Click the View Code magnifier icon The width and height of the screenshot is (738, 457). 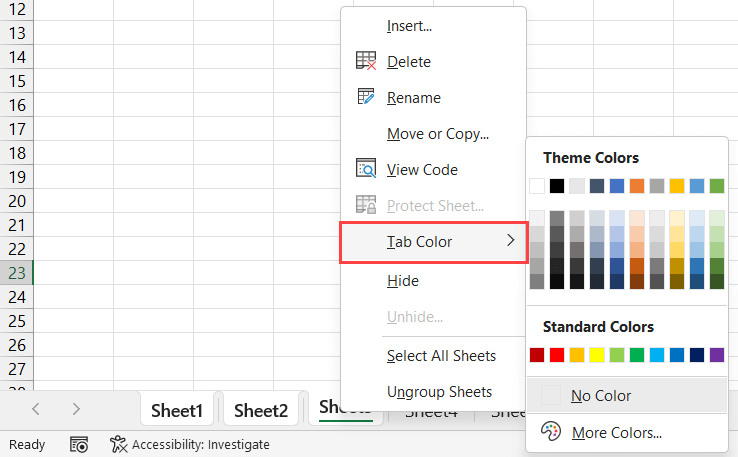click(x=365, y=170)
